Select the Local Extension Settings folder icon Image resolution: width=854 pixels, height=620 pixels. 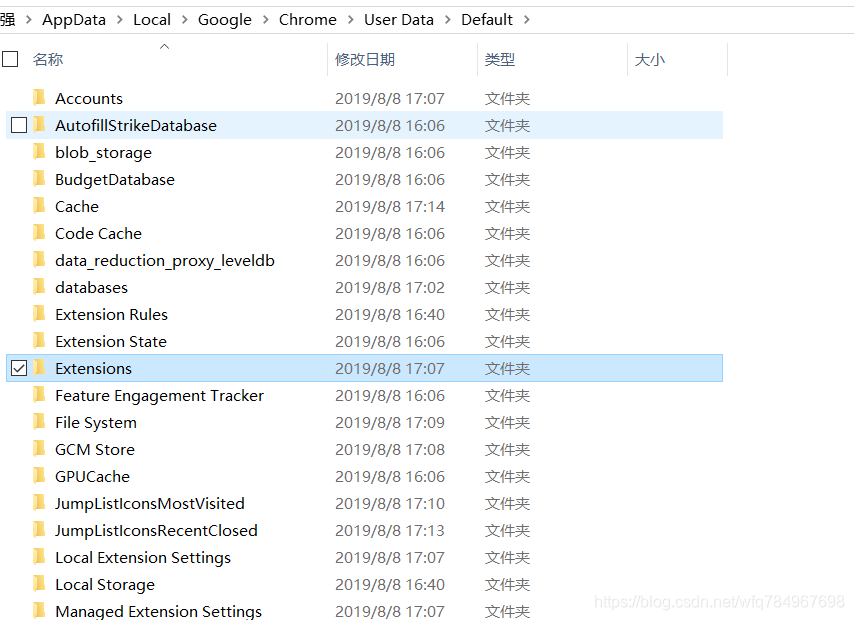click(39, 557)
